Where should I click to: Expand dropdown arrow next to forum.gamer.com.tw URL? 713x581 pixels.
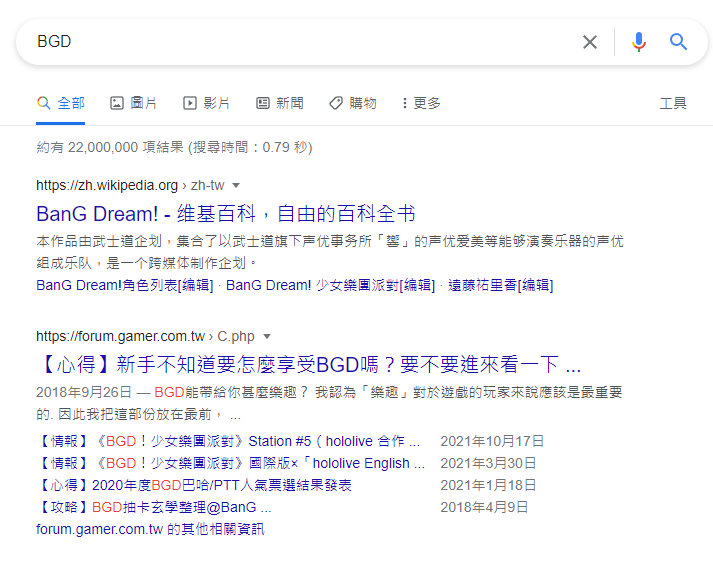[x=267, y=336]
